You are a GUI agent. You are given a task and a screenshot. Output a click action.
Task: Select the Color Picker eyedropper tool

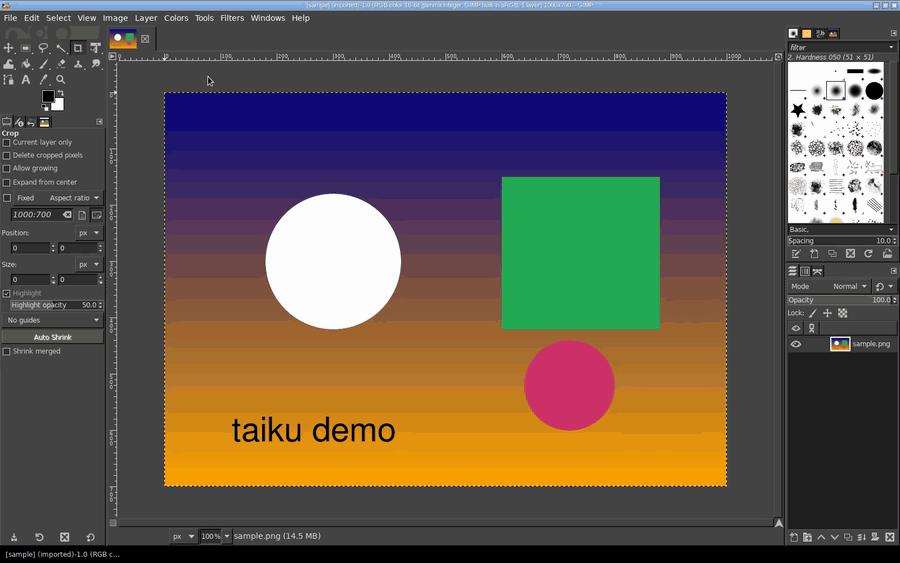pos(43,80)
